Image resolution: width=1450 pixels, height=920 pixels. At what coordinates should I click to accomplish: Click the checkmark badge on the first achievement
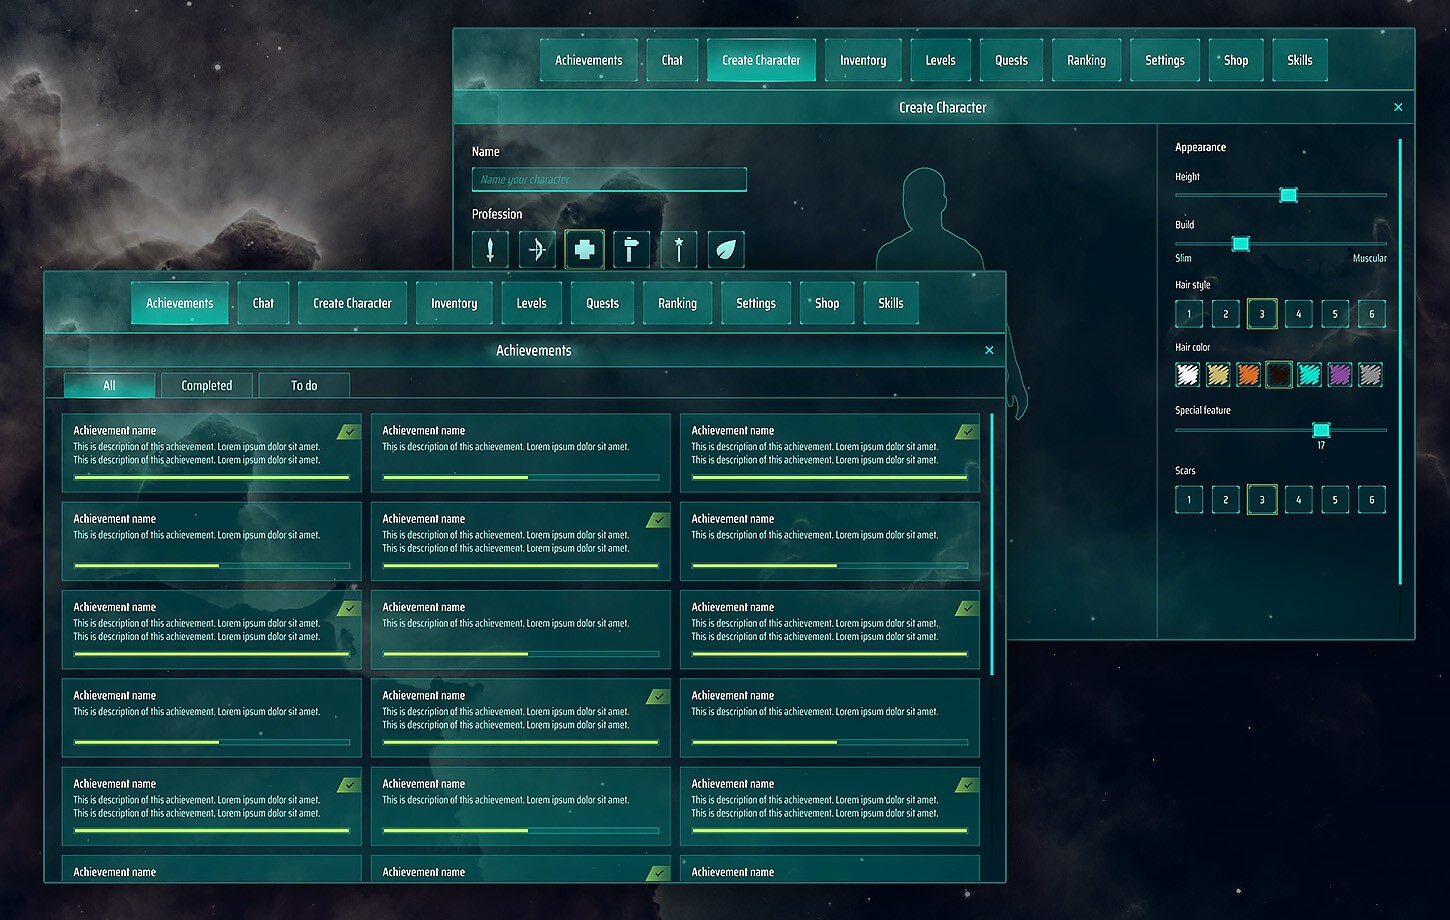coord(348,431)
